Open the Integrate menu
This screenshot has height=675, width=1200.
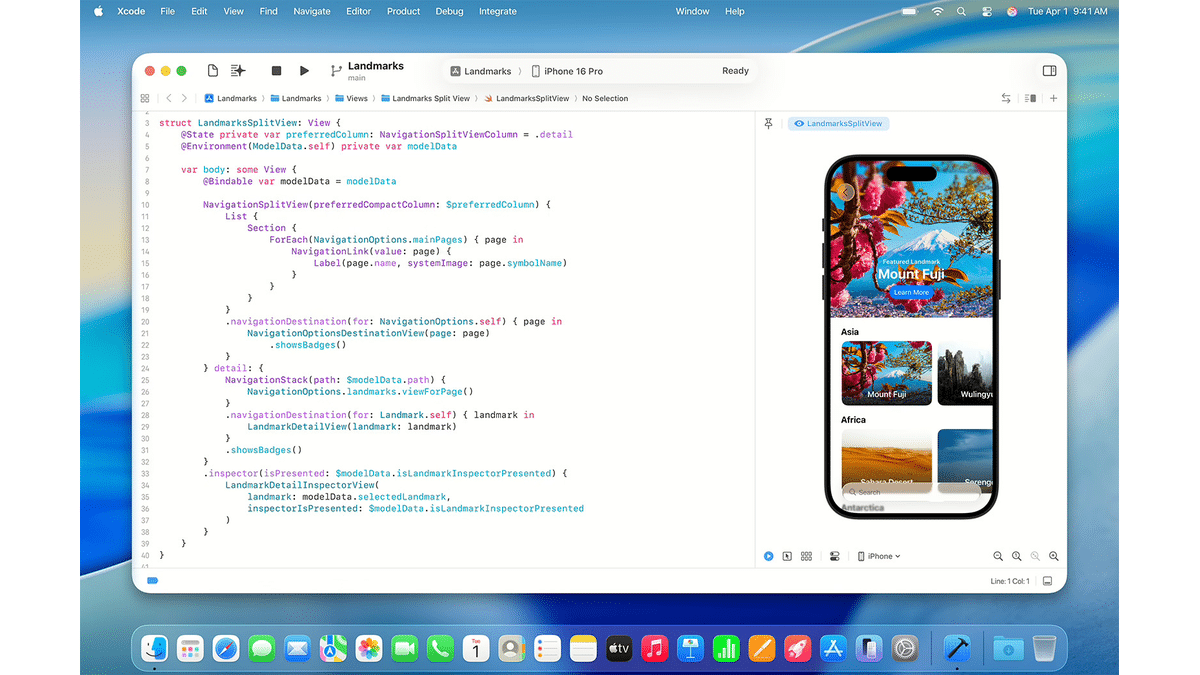coord(497,11)
